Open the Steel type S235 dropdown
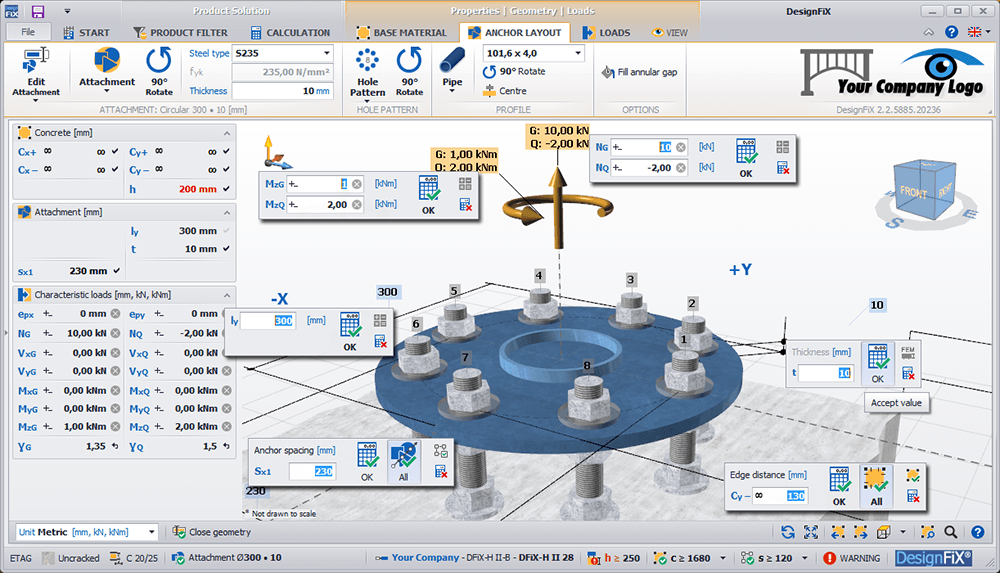 click(x=326, y=53)
